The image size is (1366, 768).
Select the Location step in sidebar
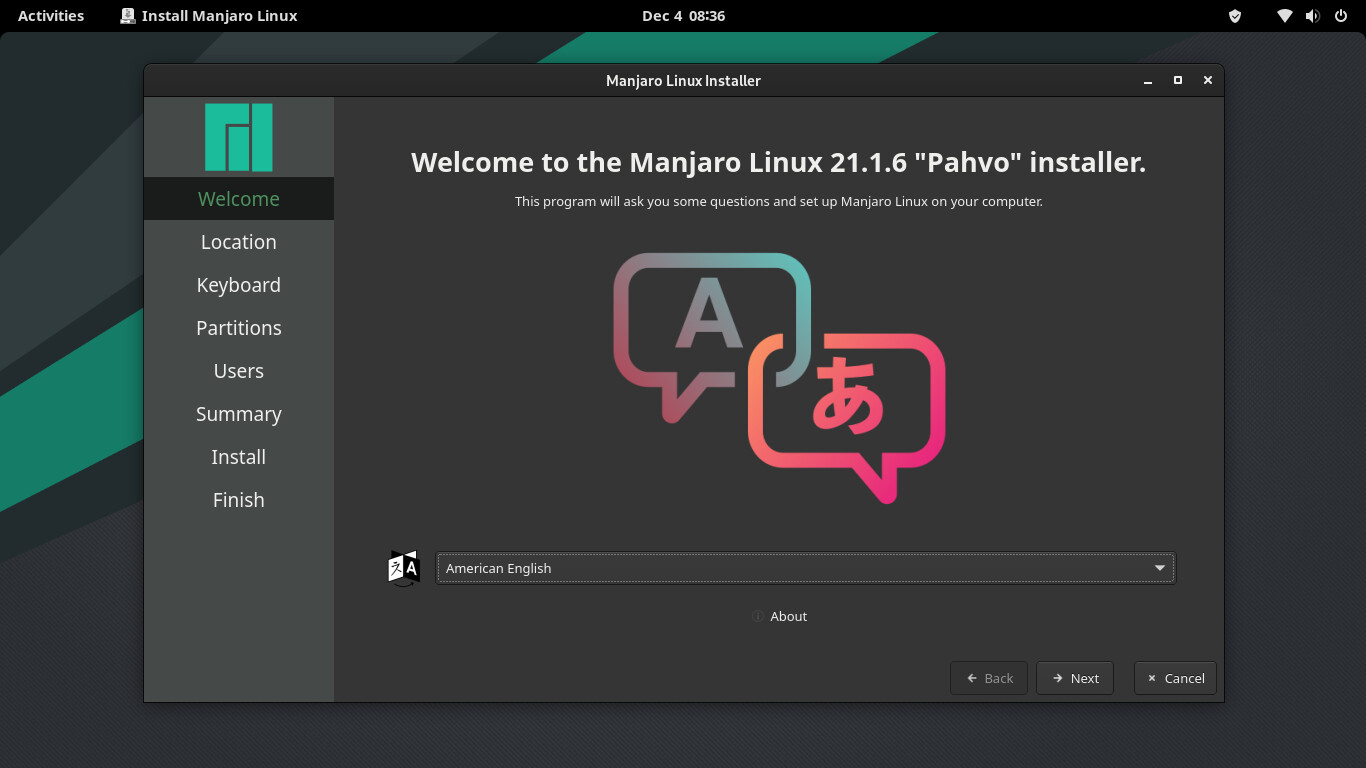click(x=238, y=242)
